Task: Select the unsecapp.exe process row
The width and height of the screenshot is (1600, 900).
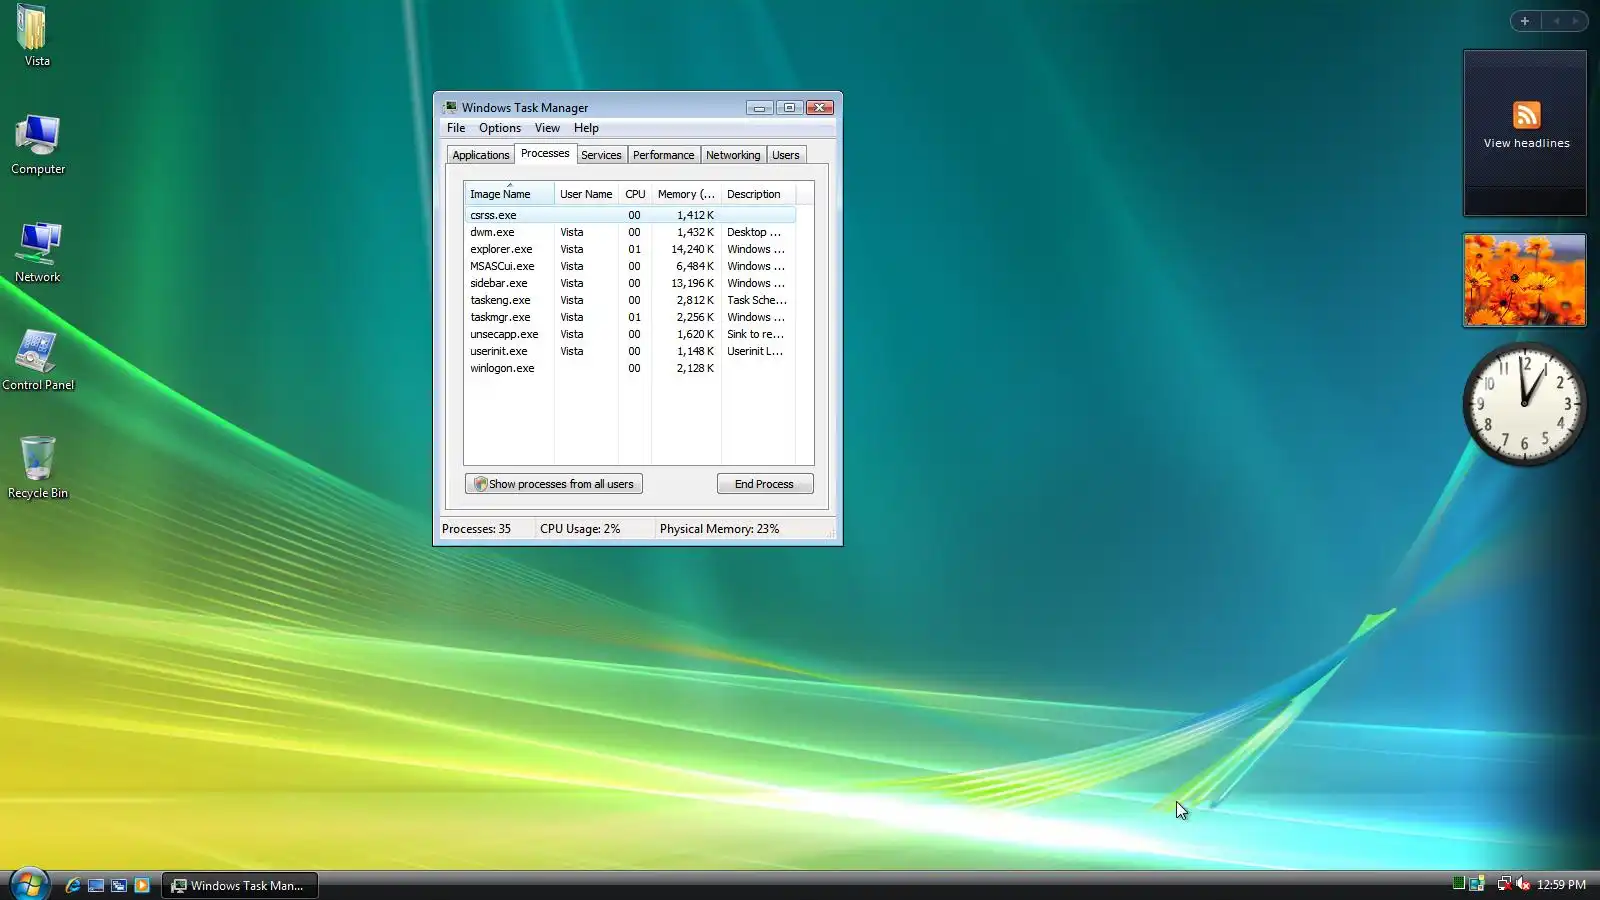Action: [630, 334]
